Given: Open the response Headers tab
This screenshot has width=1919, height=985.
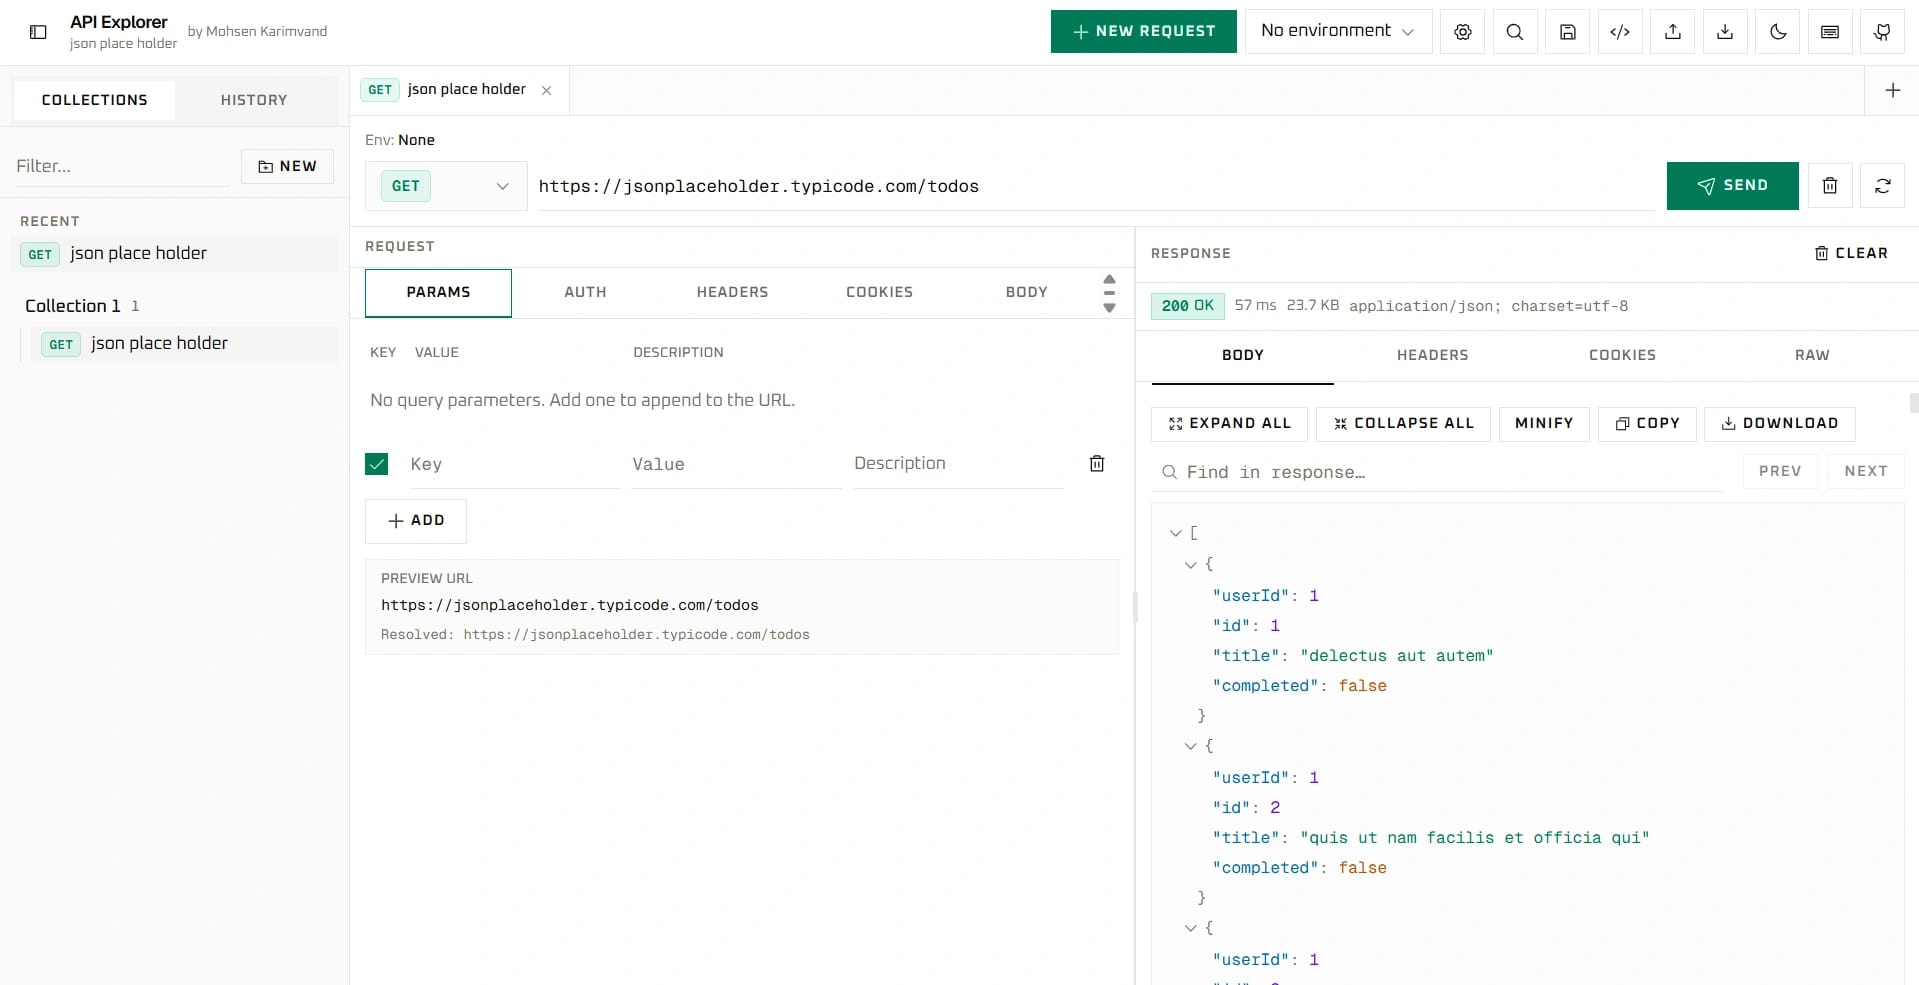Looking at the screenshot, I should 1432,356.
